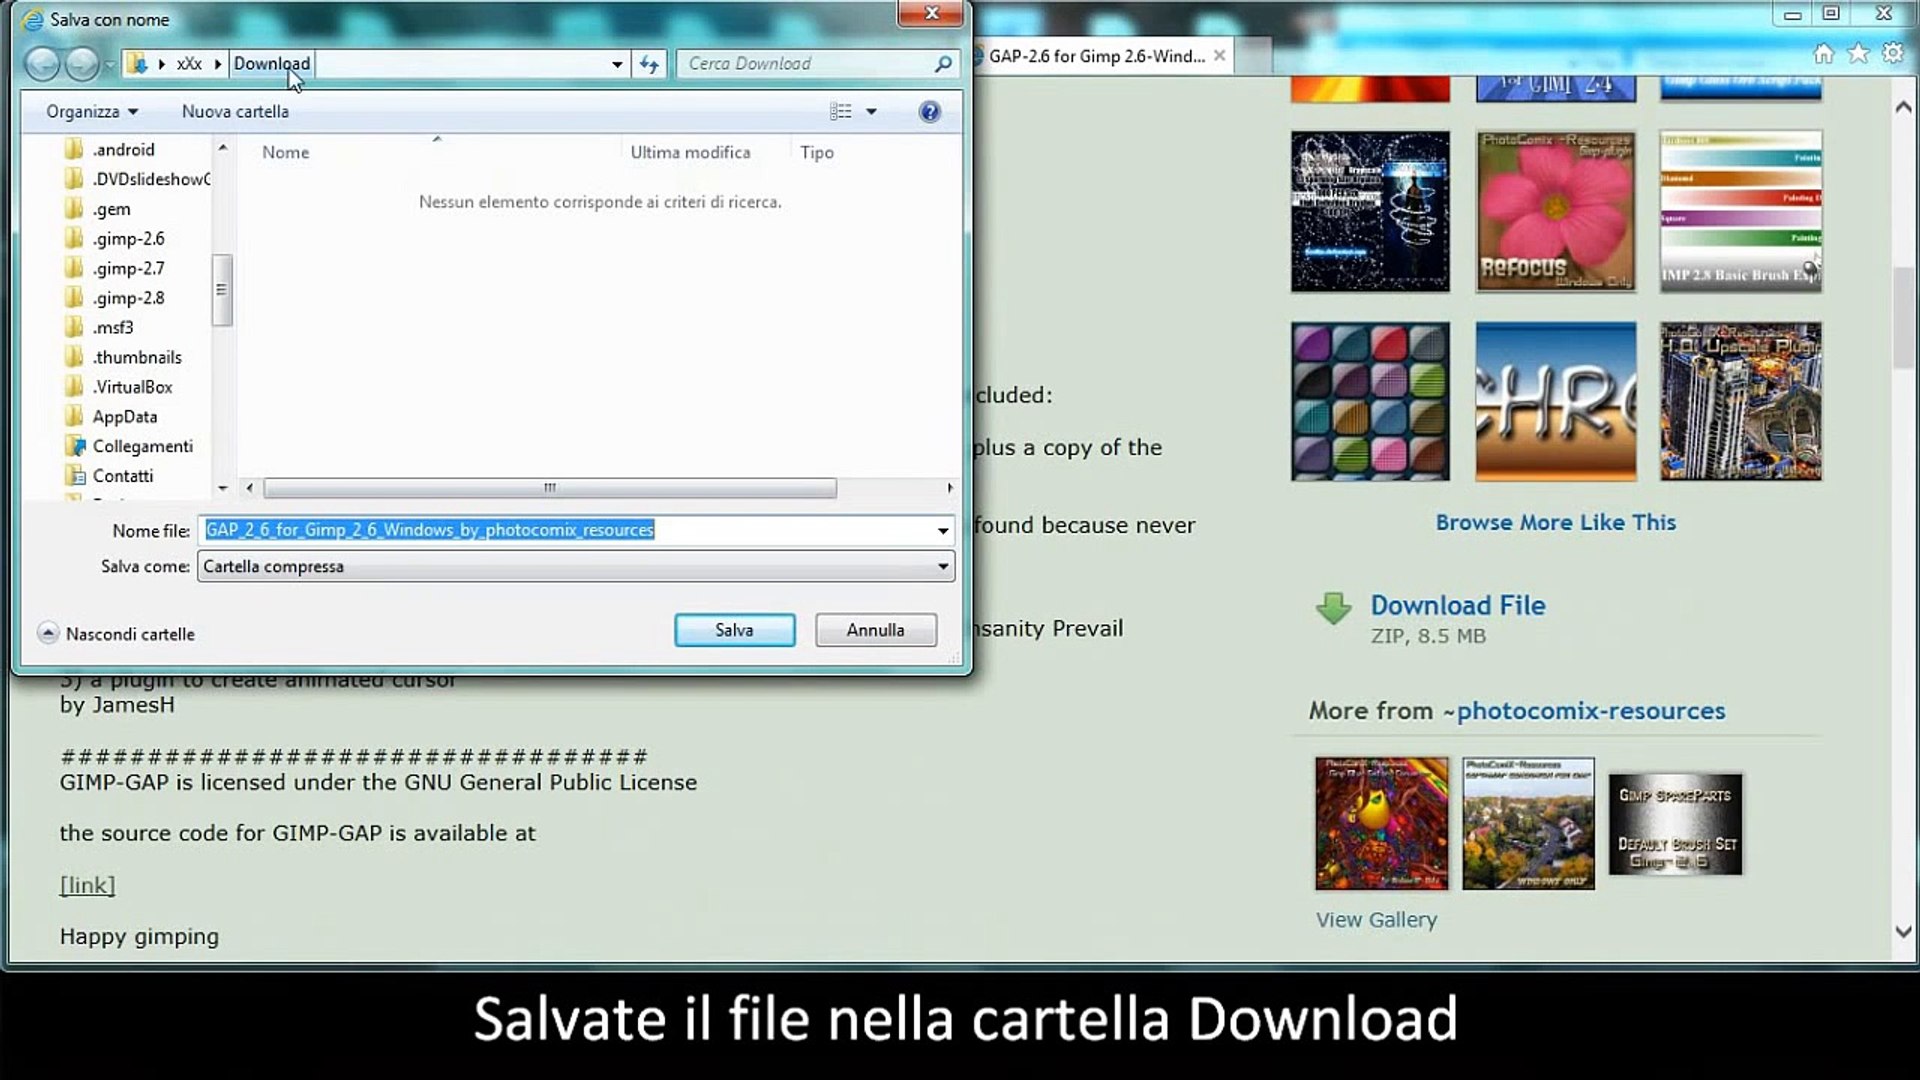Click the file list horizontal scrollbar thumb
1920x1080 pixels.
550,488
